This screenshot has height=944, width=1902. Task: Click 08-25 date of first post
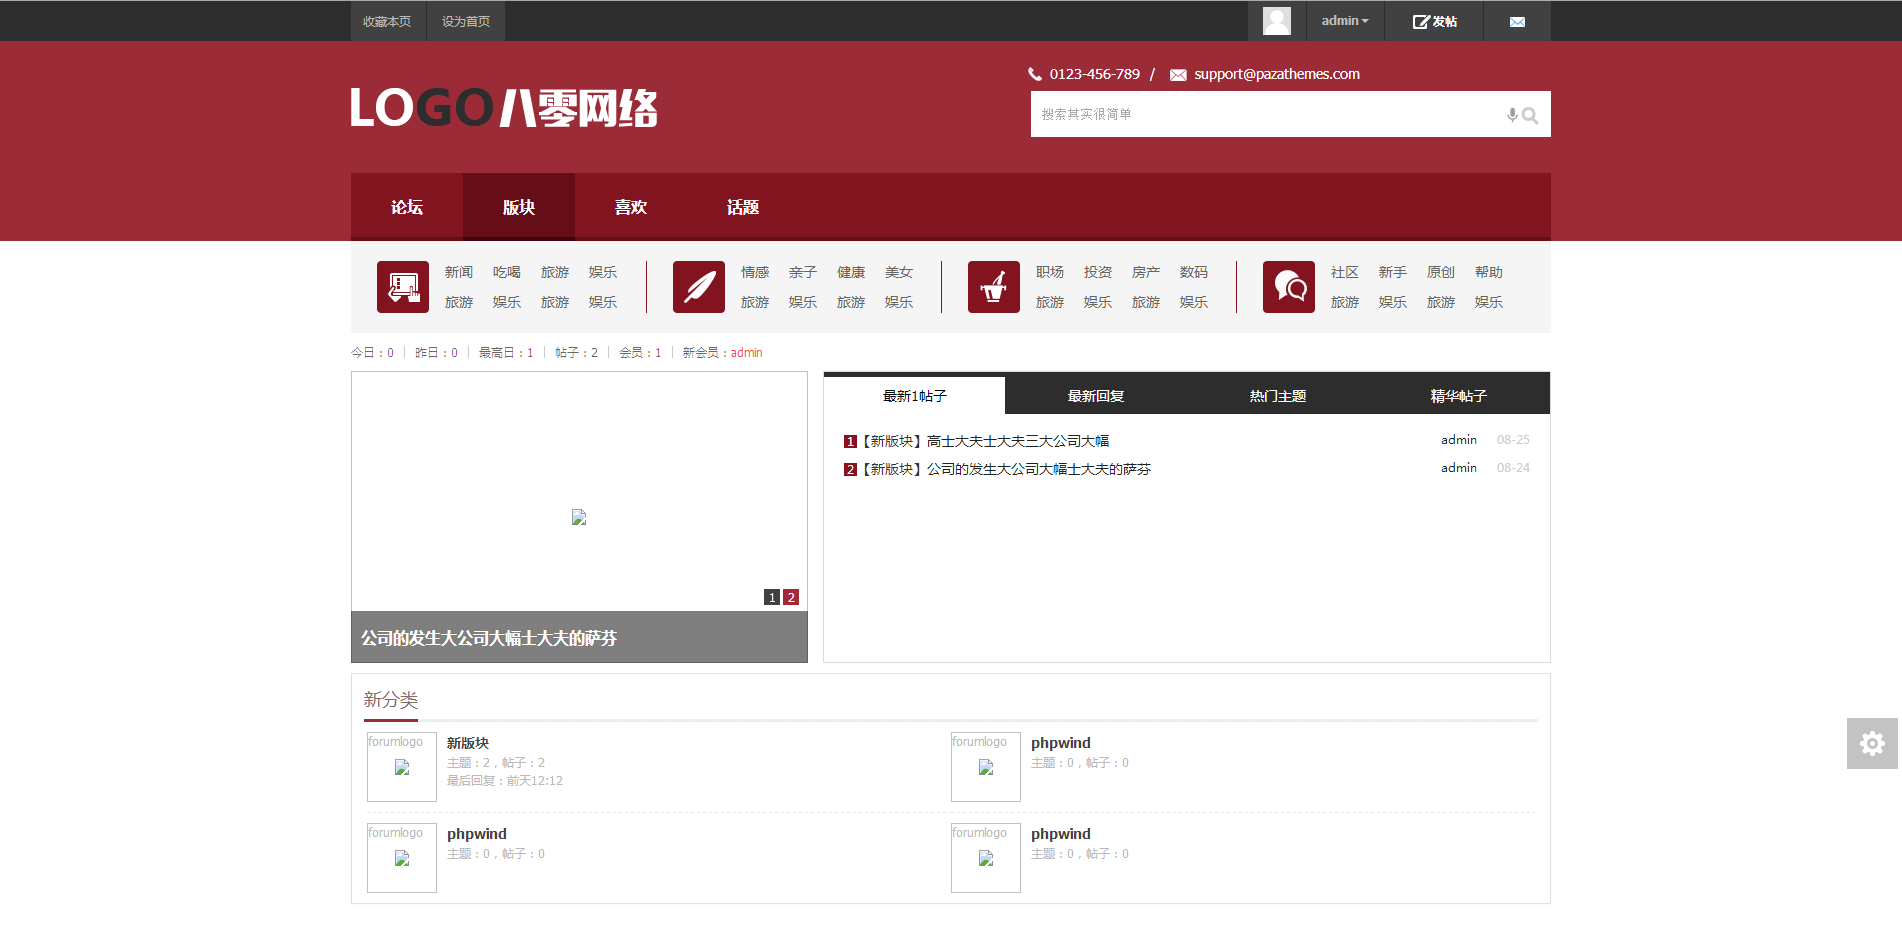click(x=1513, y=440)
